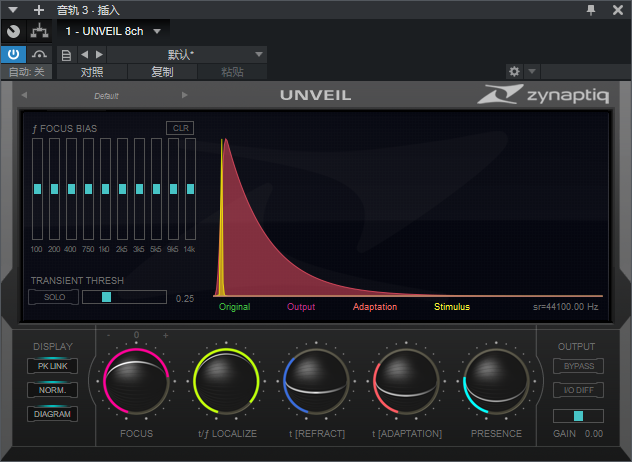Click the transient threshold slider
Viewport: 632px width, 462px height.
[x=125, y=297]
